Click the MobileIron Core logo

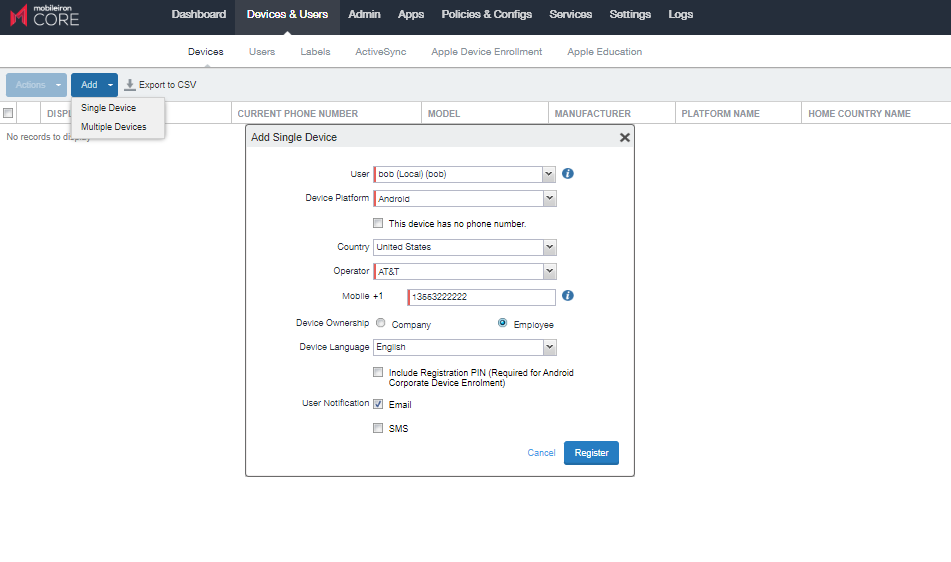point(44,16)
